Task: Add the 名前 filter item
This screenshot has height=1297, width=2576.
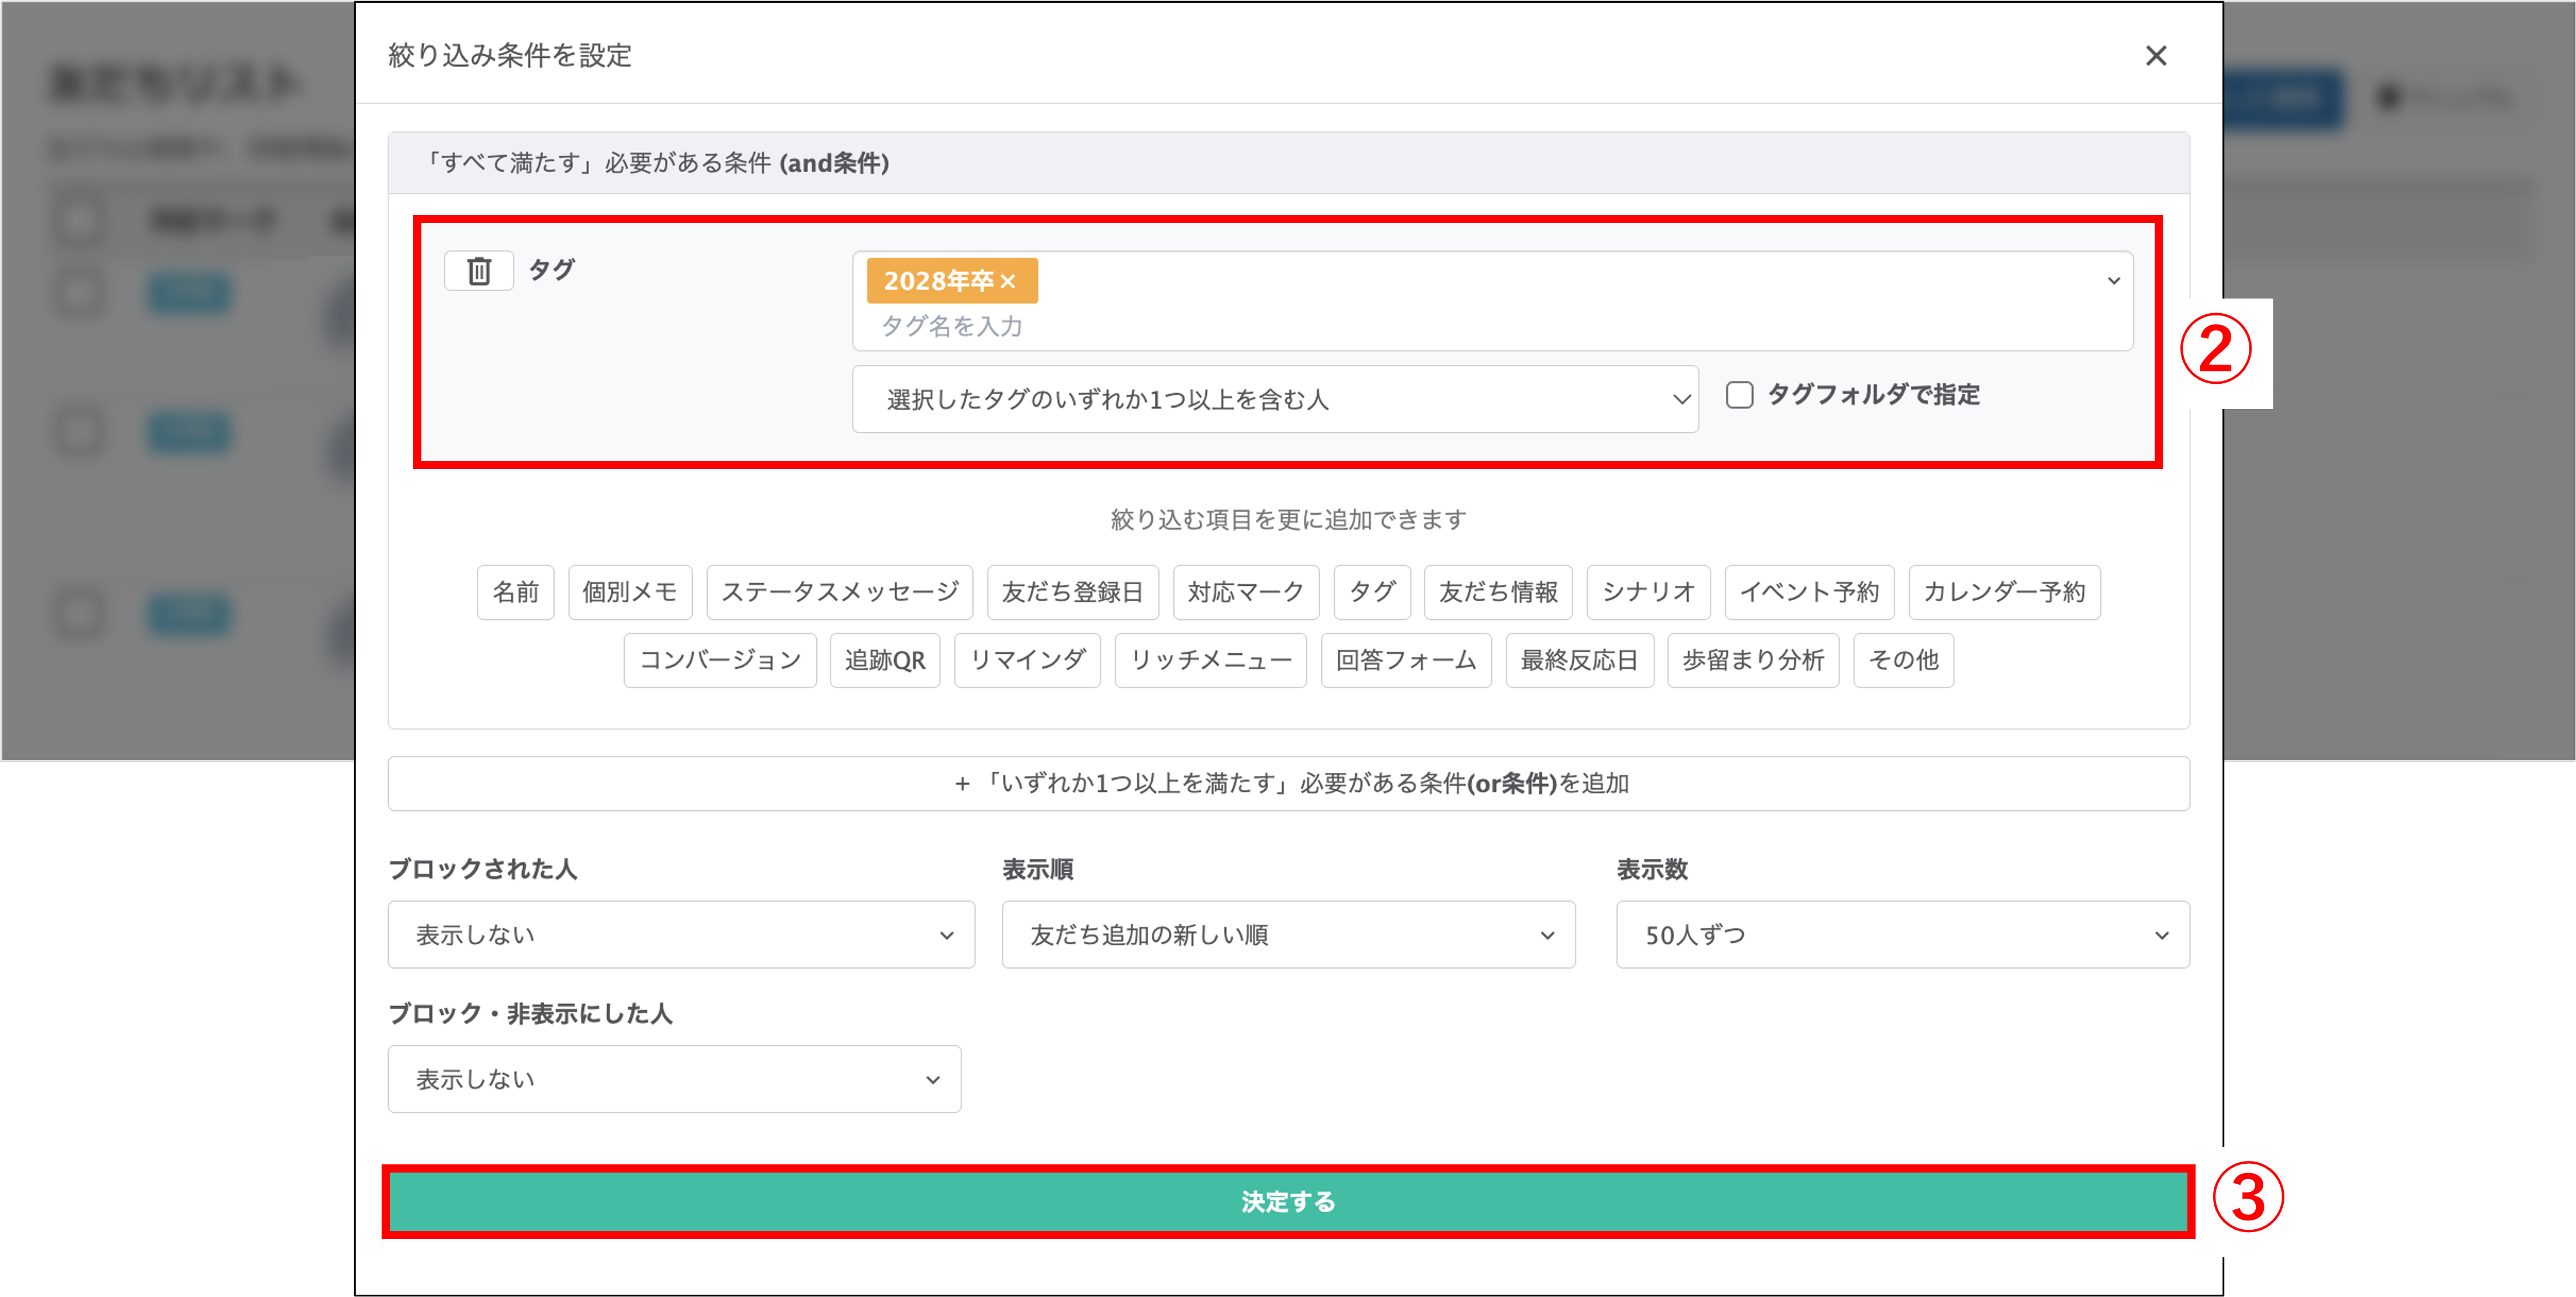Action: coord(515,592)
